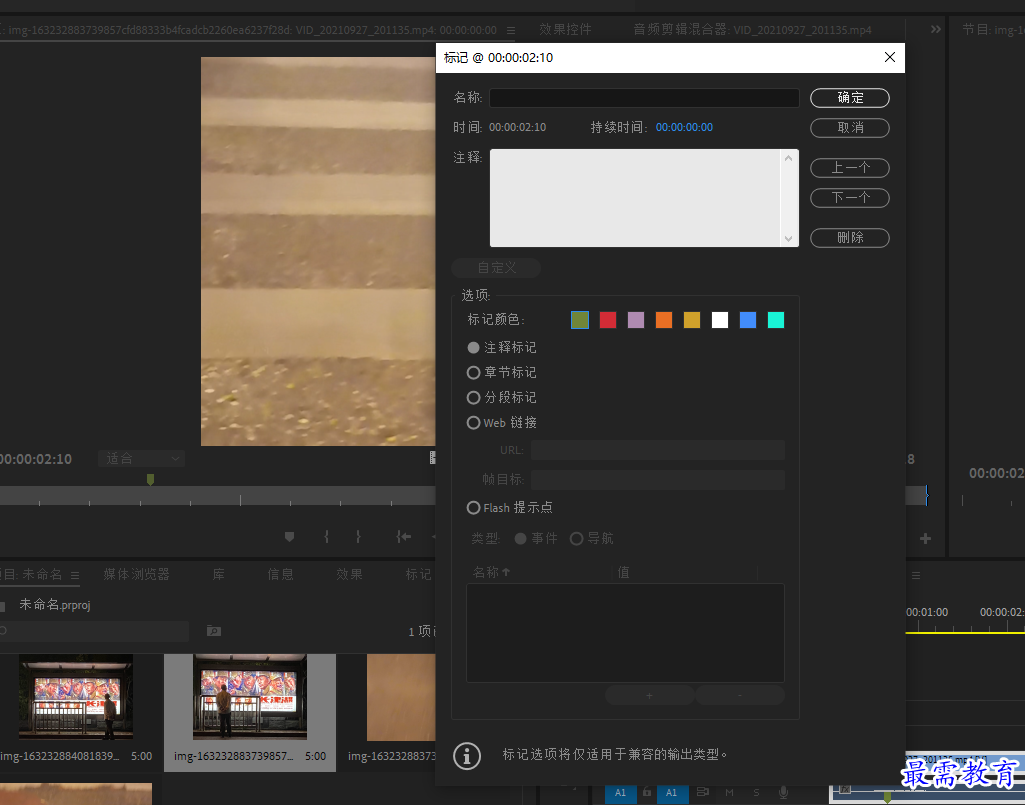1025x805 pixels.
Task: Open the 适合 zoom level dropdown
Action: (x=142, y=458)
